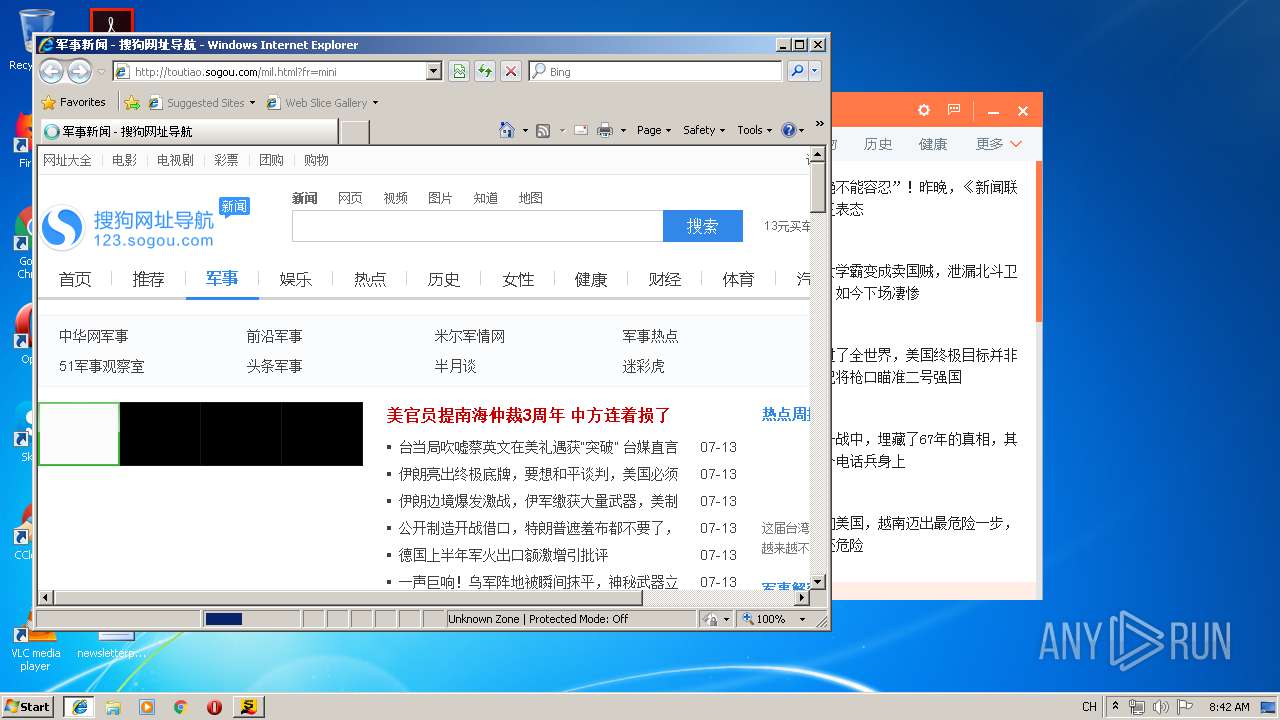Screen dimensions: 1280x720
Task: Open settings gear in the orange Sogou window
Action: click(924, 110)
